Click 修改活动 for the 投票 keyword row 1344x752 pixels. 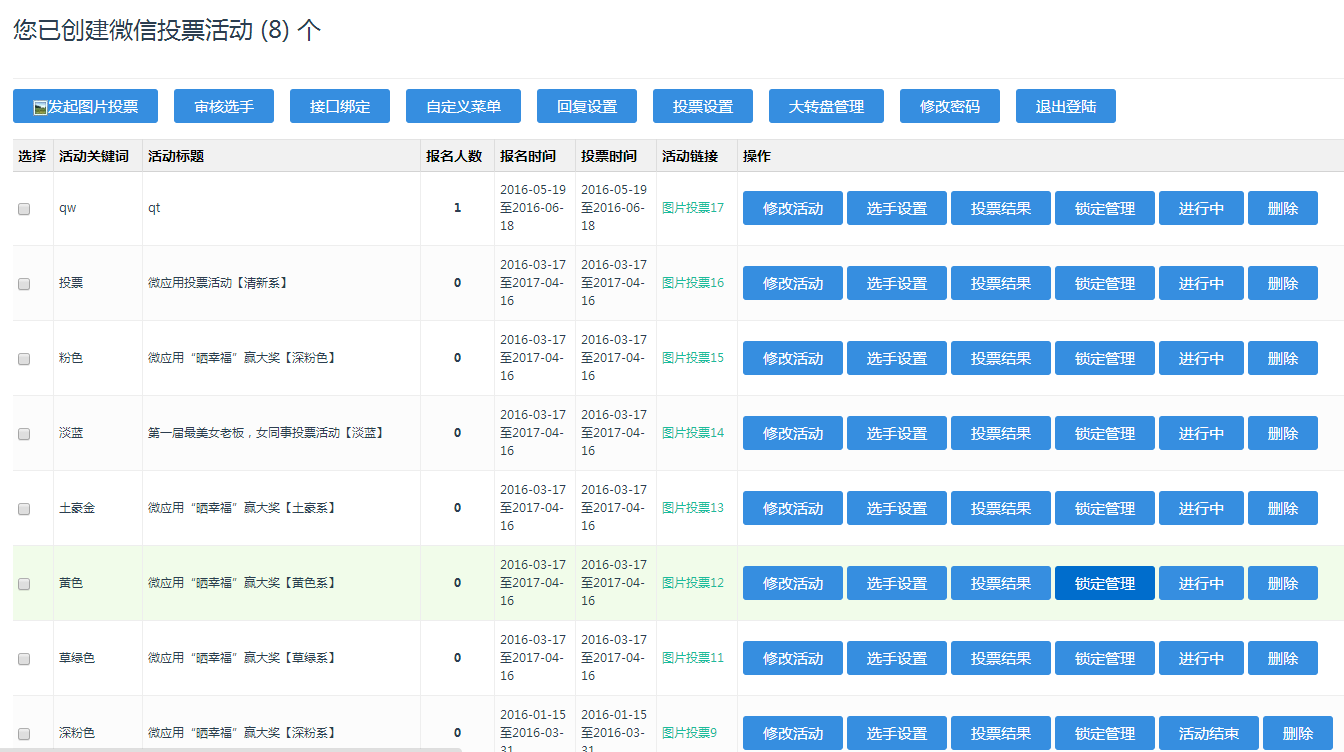point(793,283)
